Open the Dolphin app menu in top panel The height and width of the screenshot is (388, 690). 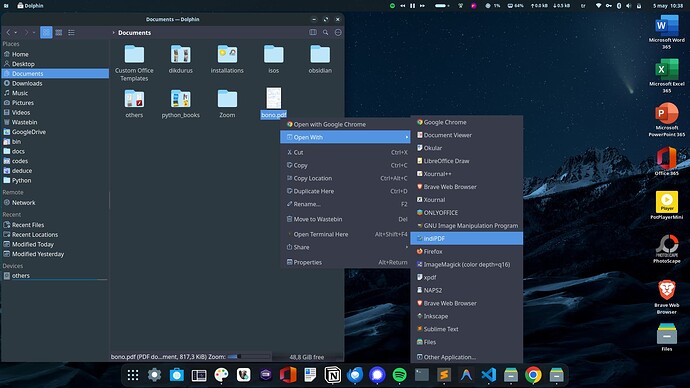[30, 6]
